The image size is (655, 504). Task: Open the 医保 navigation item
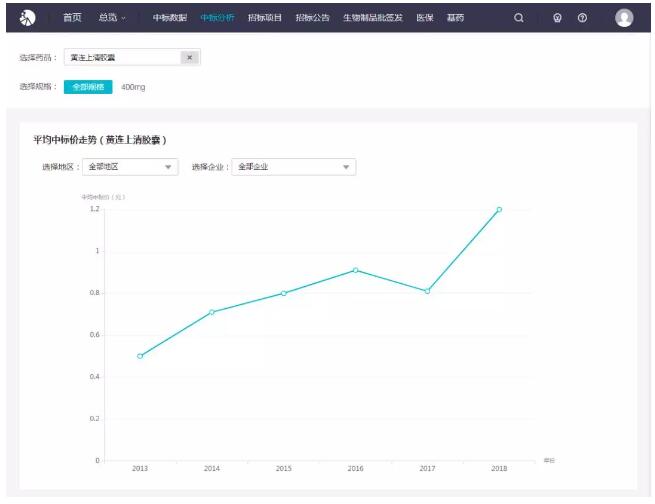click(425, 18)
